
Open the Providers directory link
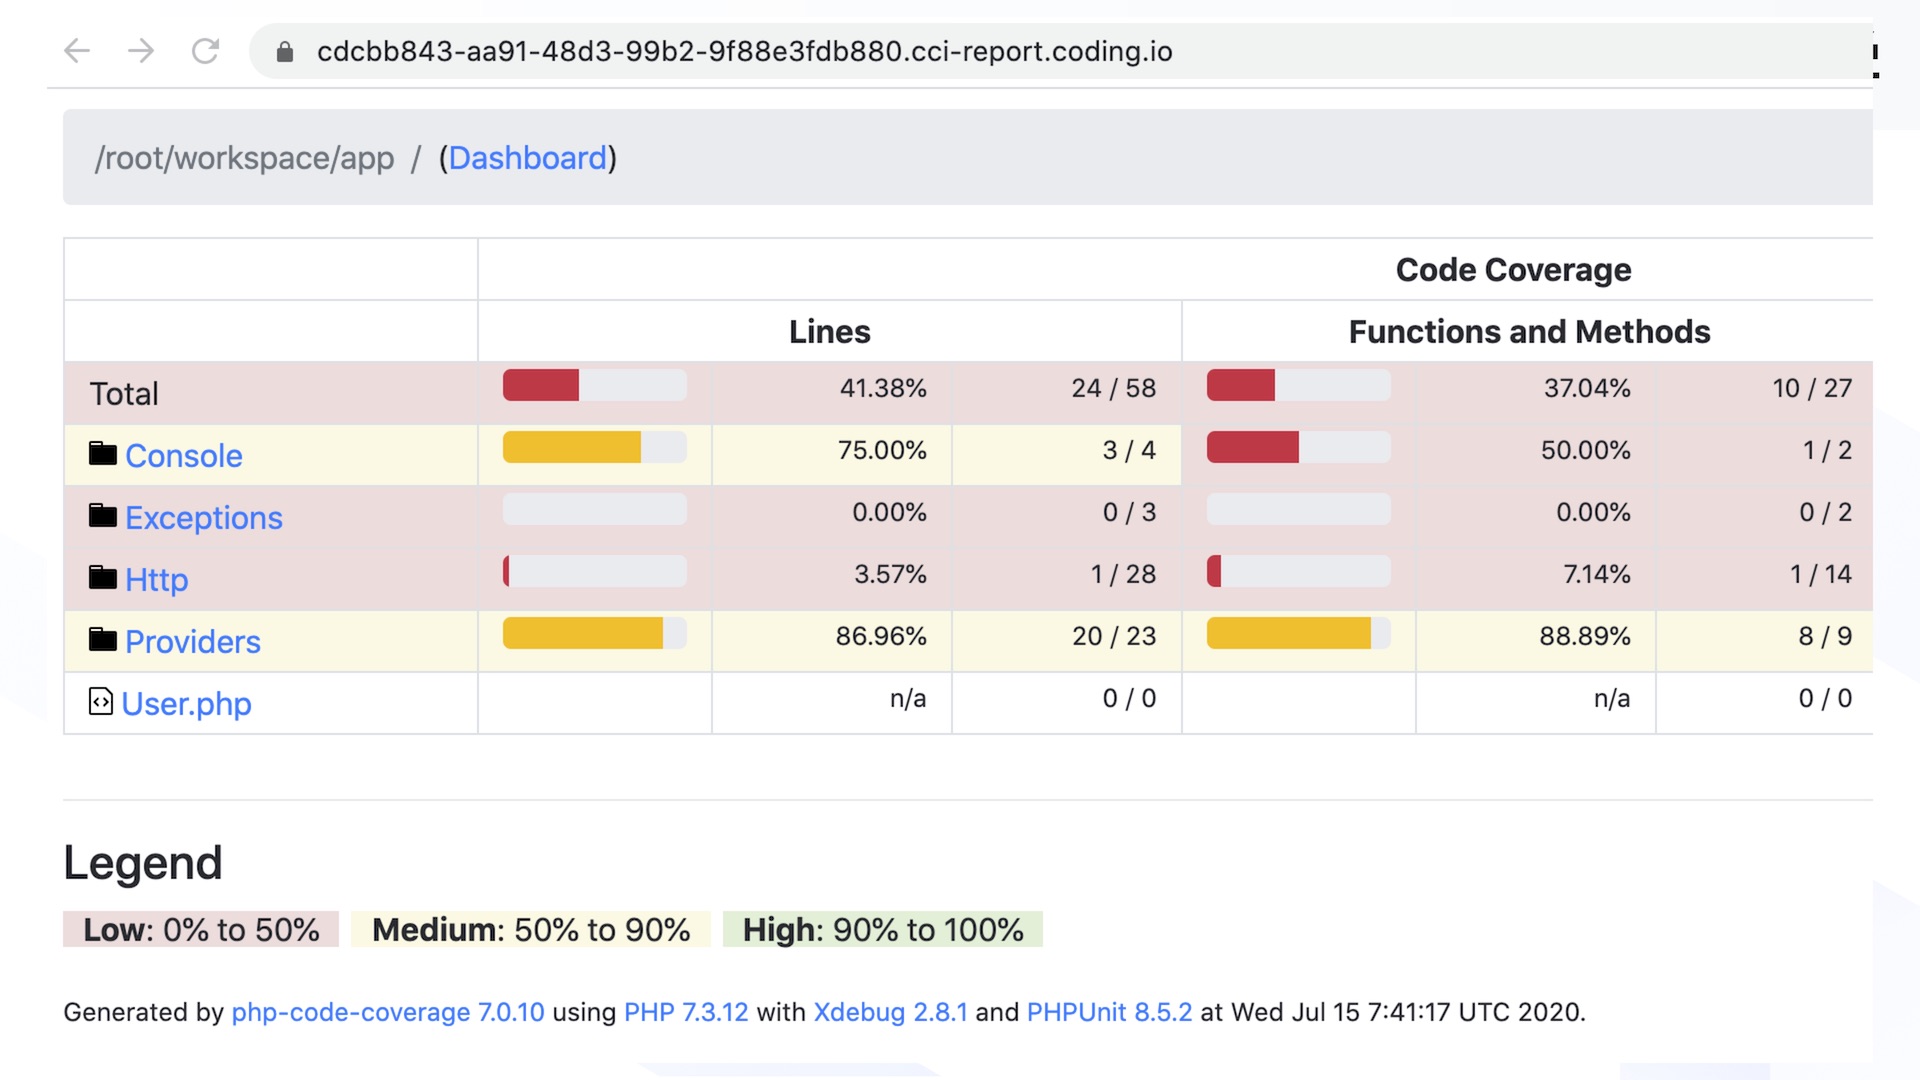pyautogui.click(x=193, y=642)
